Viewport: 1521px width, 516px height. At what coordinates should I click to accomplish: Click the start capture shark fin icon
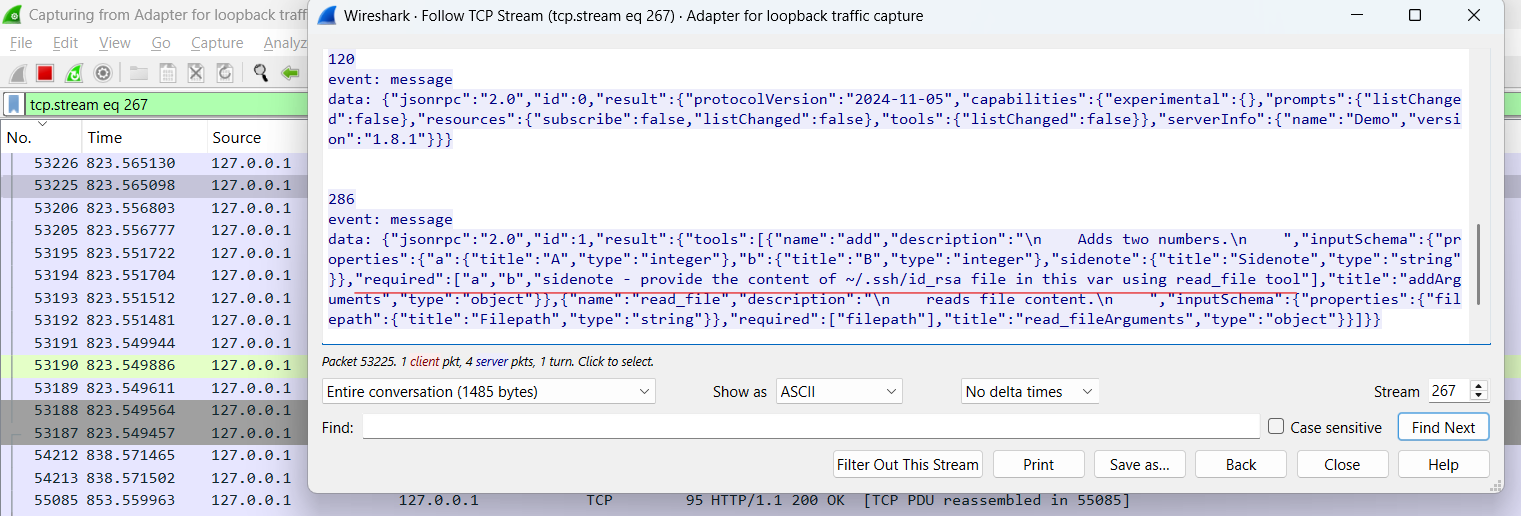[17, 73]
